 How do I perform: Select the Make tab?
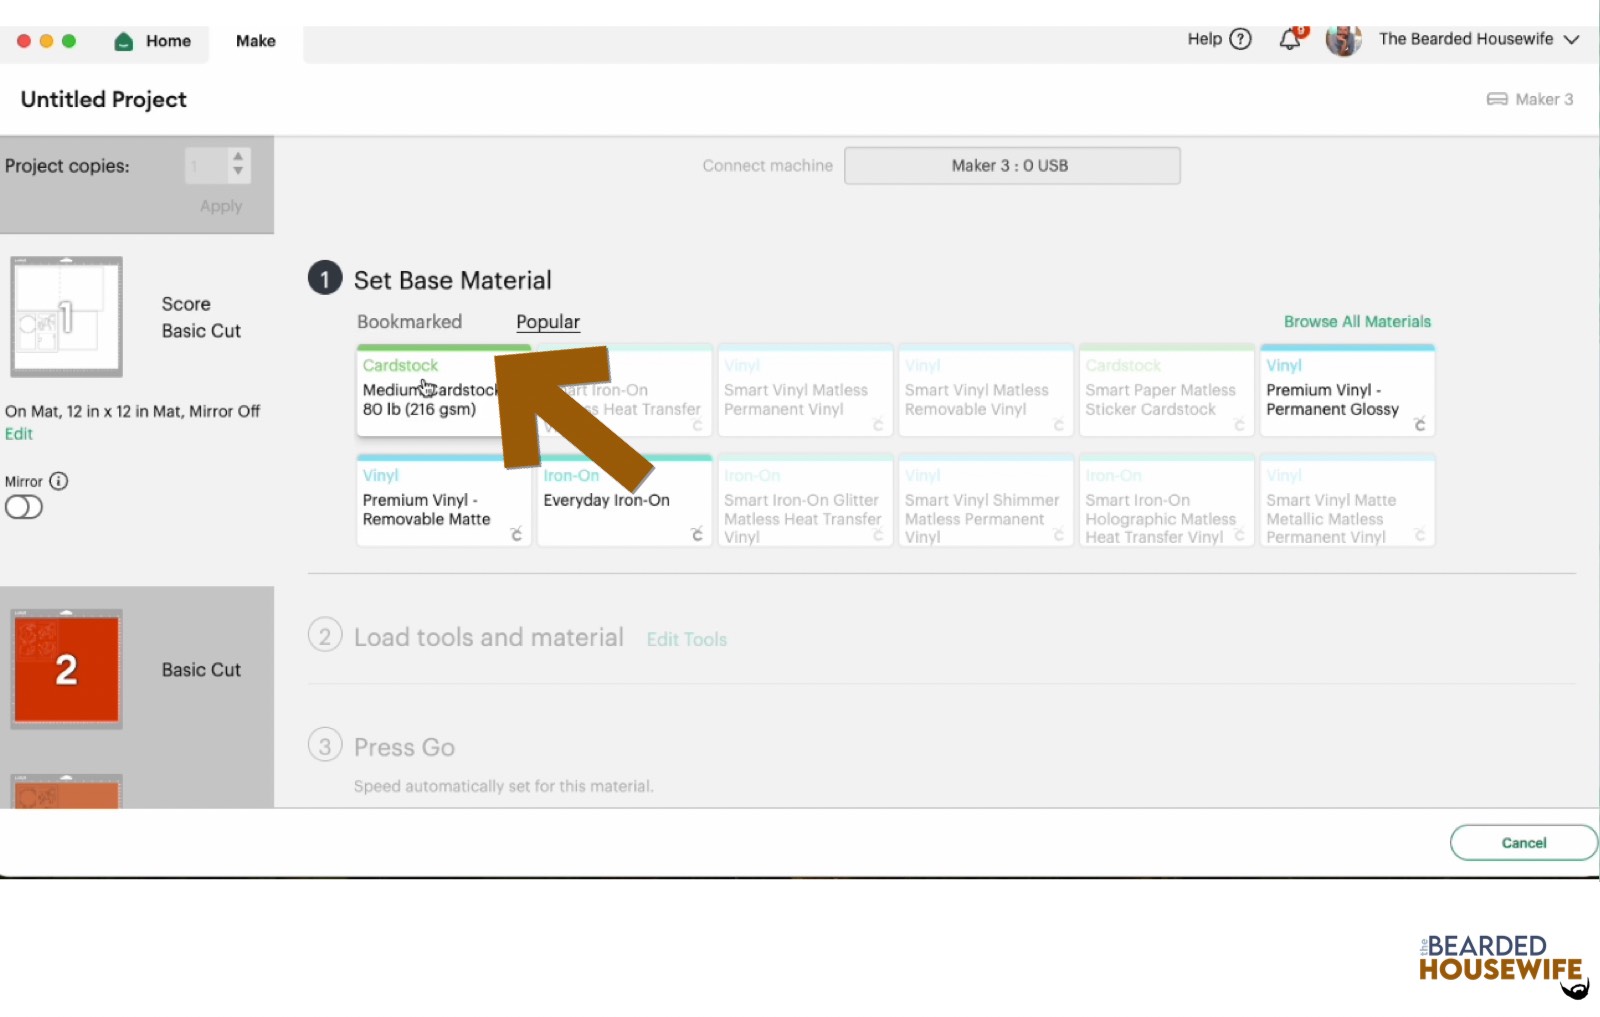coord(255,41)
